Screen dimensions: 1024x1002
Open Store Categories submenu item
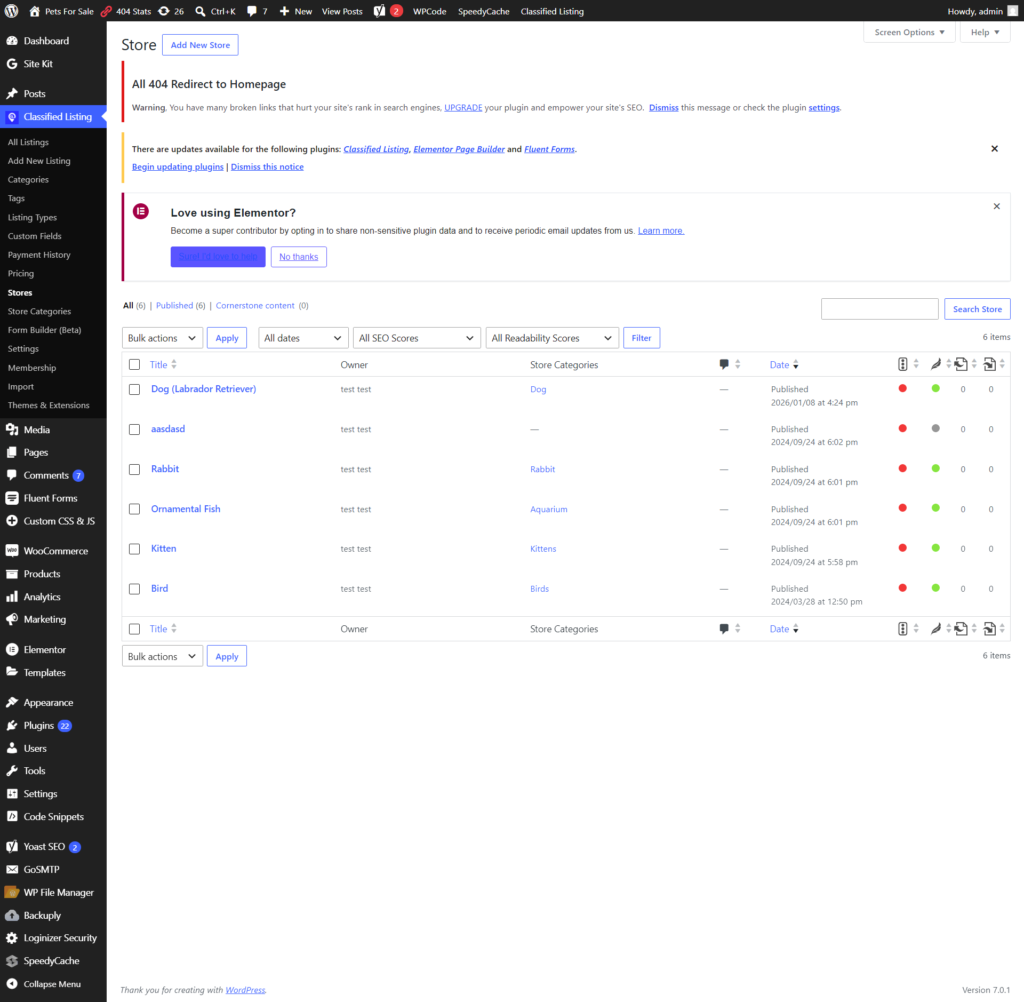39,312
